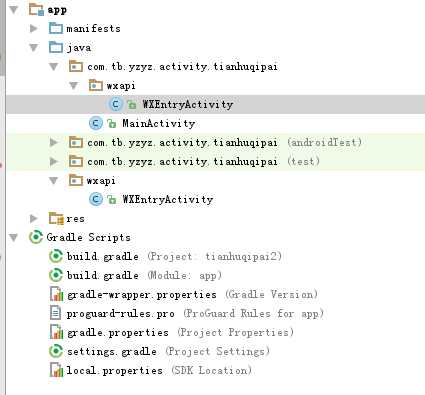Open proguard-rules.pro file
This screenshot has width=425, height=395.
tap(195, 314)
